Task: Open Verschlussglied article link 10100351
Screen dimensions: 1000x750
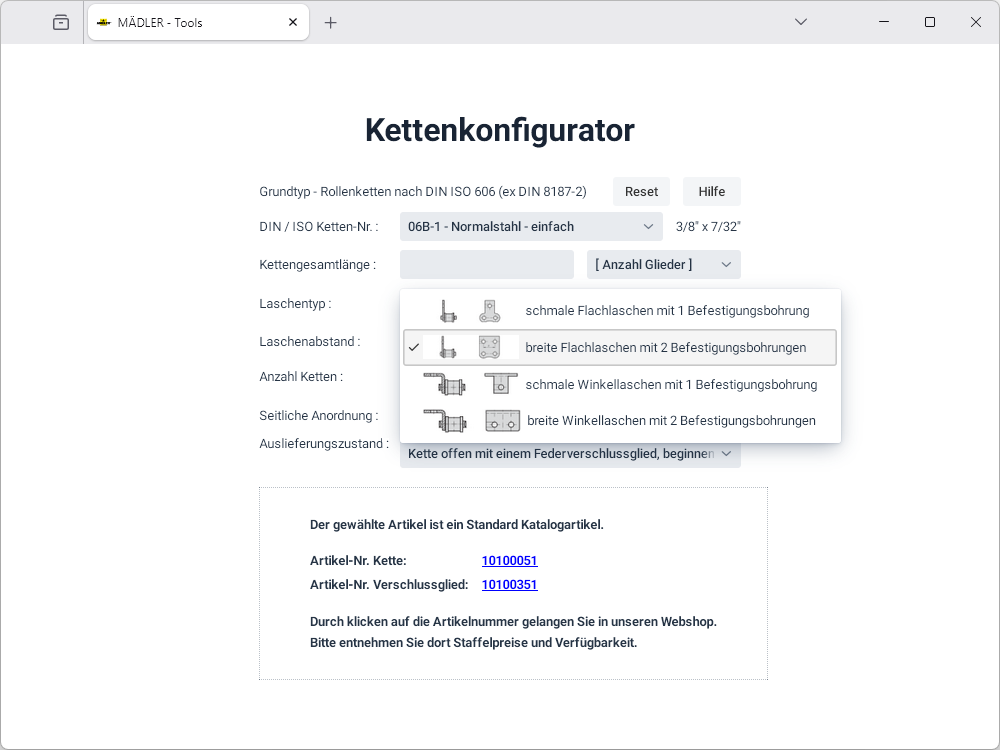Action: pyautogui.click(x=509, y=585)
